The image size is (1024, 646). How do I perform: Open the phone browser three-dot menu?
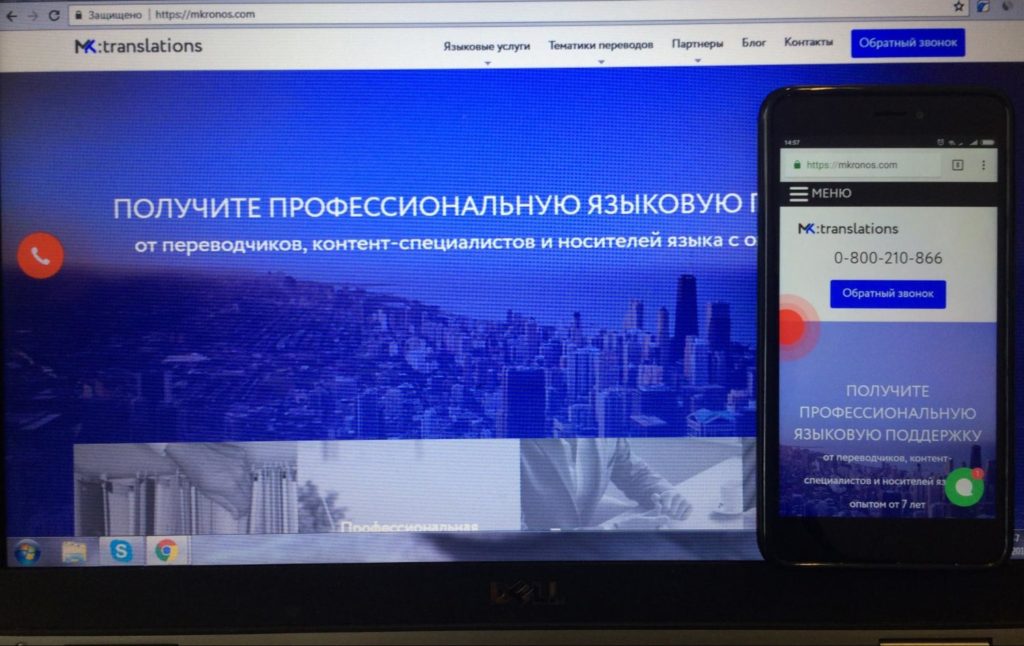pos(984,165)
